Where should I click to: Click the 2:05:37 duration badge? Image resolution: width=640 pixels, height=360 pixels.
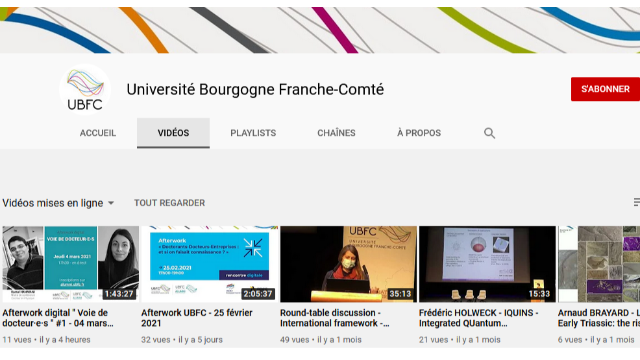258,294
